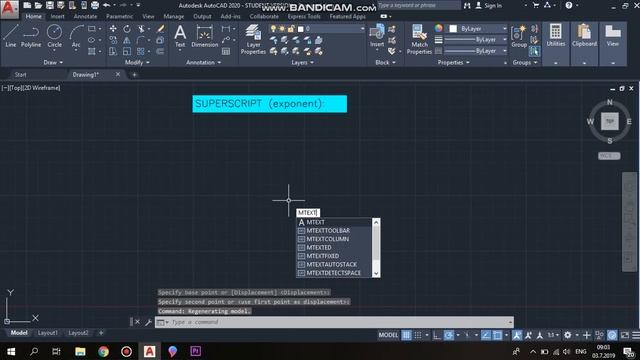Click the Erase tool icon
Image resolution: width=640 pixels, height=360 pixels.
tap(160, 29)
